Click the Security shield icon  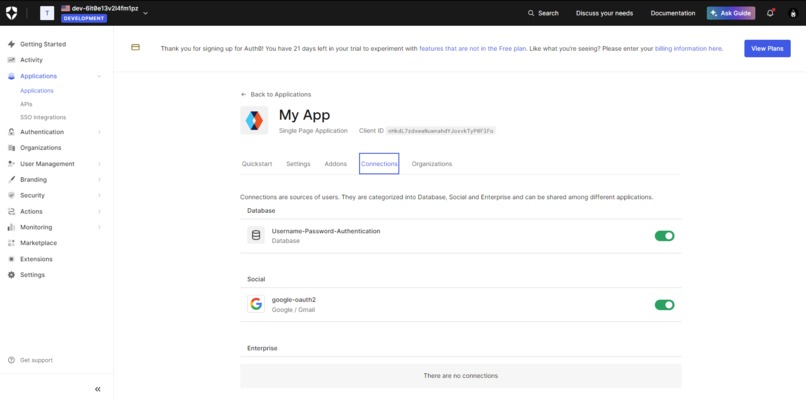[x=11, y=195]
